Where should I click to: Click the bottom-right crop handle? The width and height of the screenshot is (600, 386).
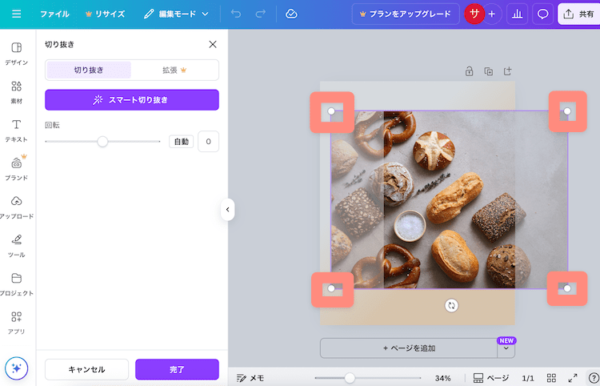pos(567,288)
